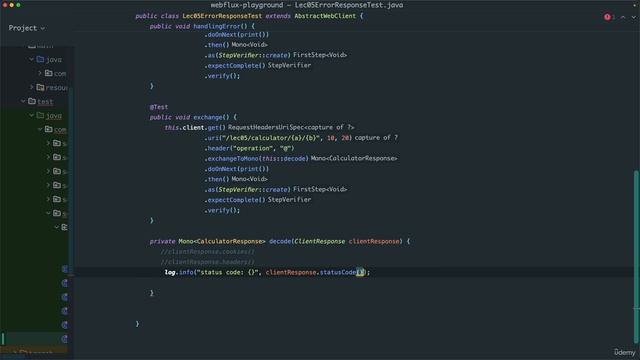This screenshot has height=360, width=640.
Task: Collapse the test folder chevron
Action: tap(23, 101)
